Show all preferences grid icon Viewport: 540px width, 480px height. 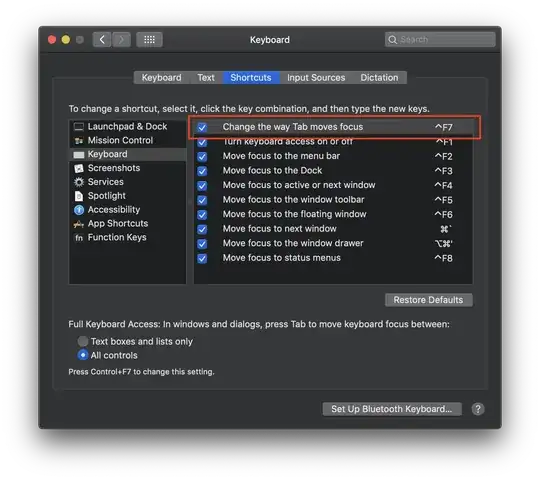(149, 40)
